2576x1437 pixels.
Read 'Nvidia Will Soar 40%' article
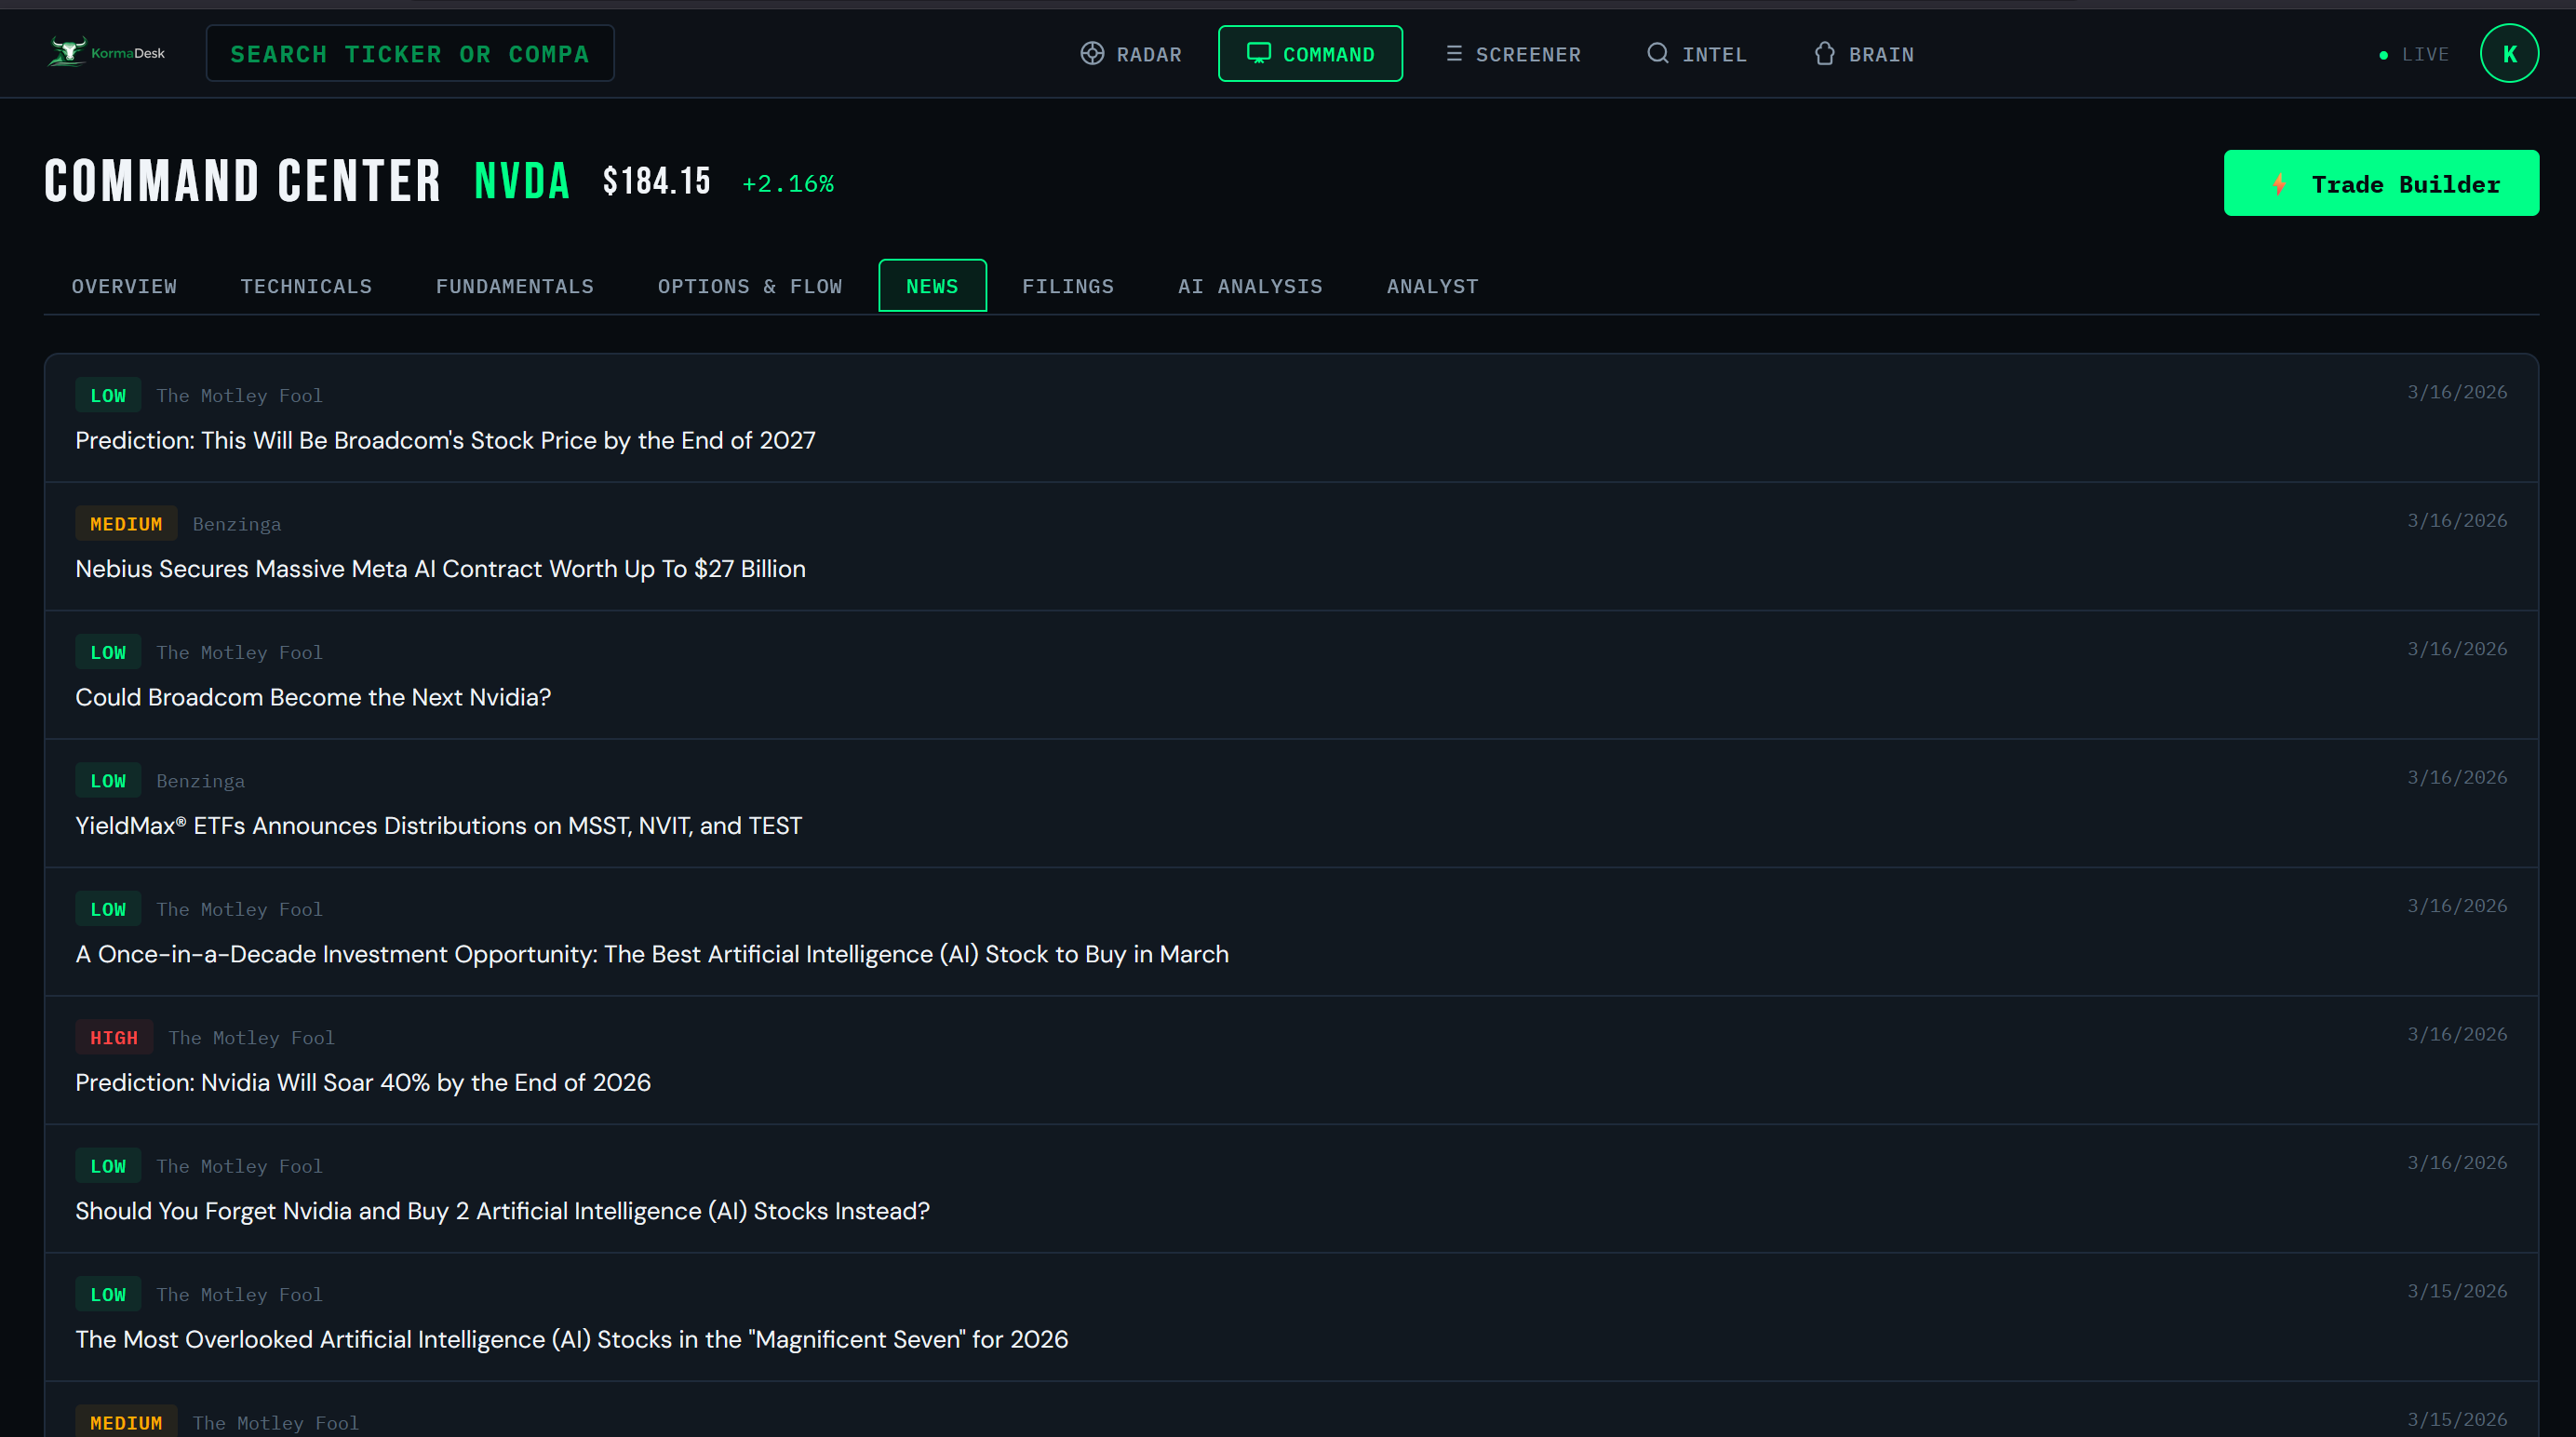363,1083
